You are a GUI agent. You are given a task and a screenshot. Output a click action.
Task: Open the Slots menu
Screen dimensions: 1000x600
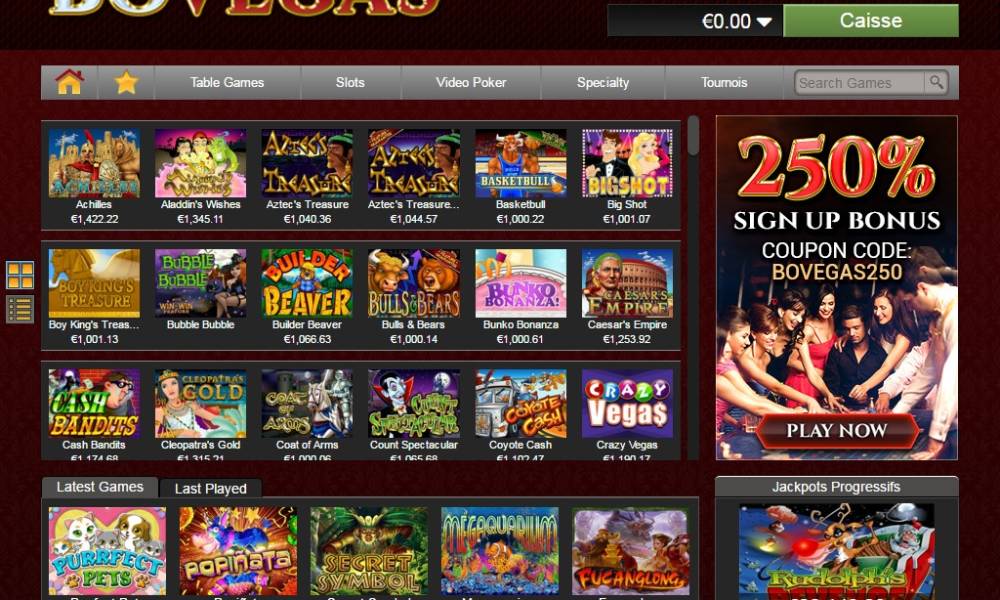click(x=350, y=82)
